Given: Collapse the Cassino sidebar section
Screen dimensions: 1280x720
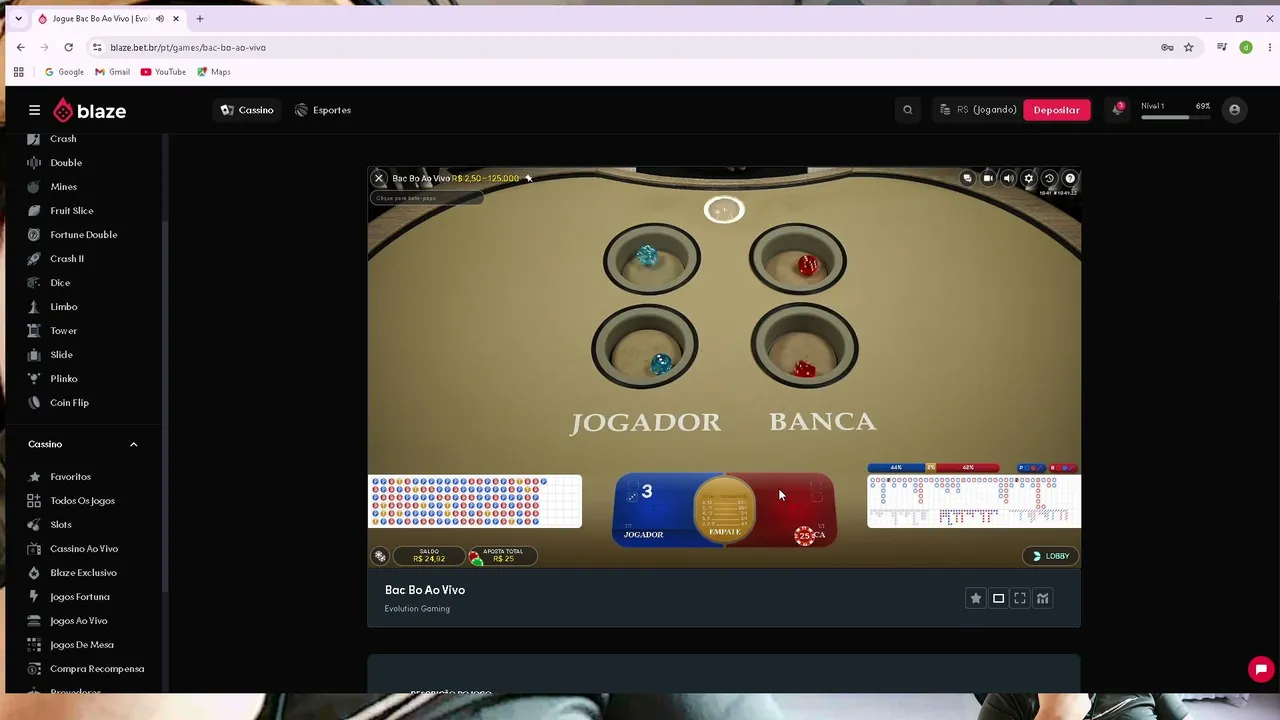Looking at the screenshot, I should [133, 444].
